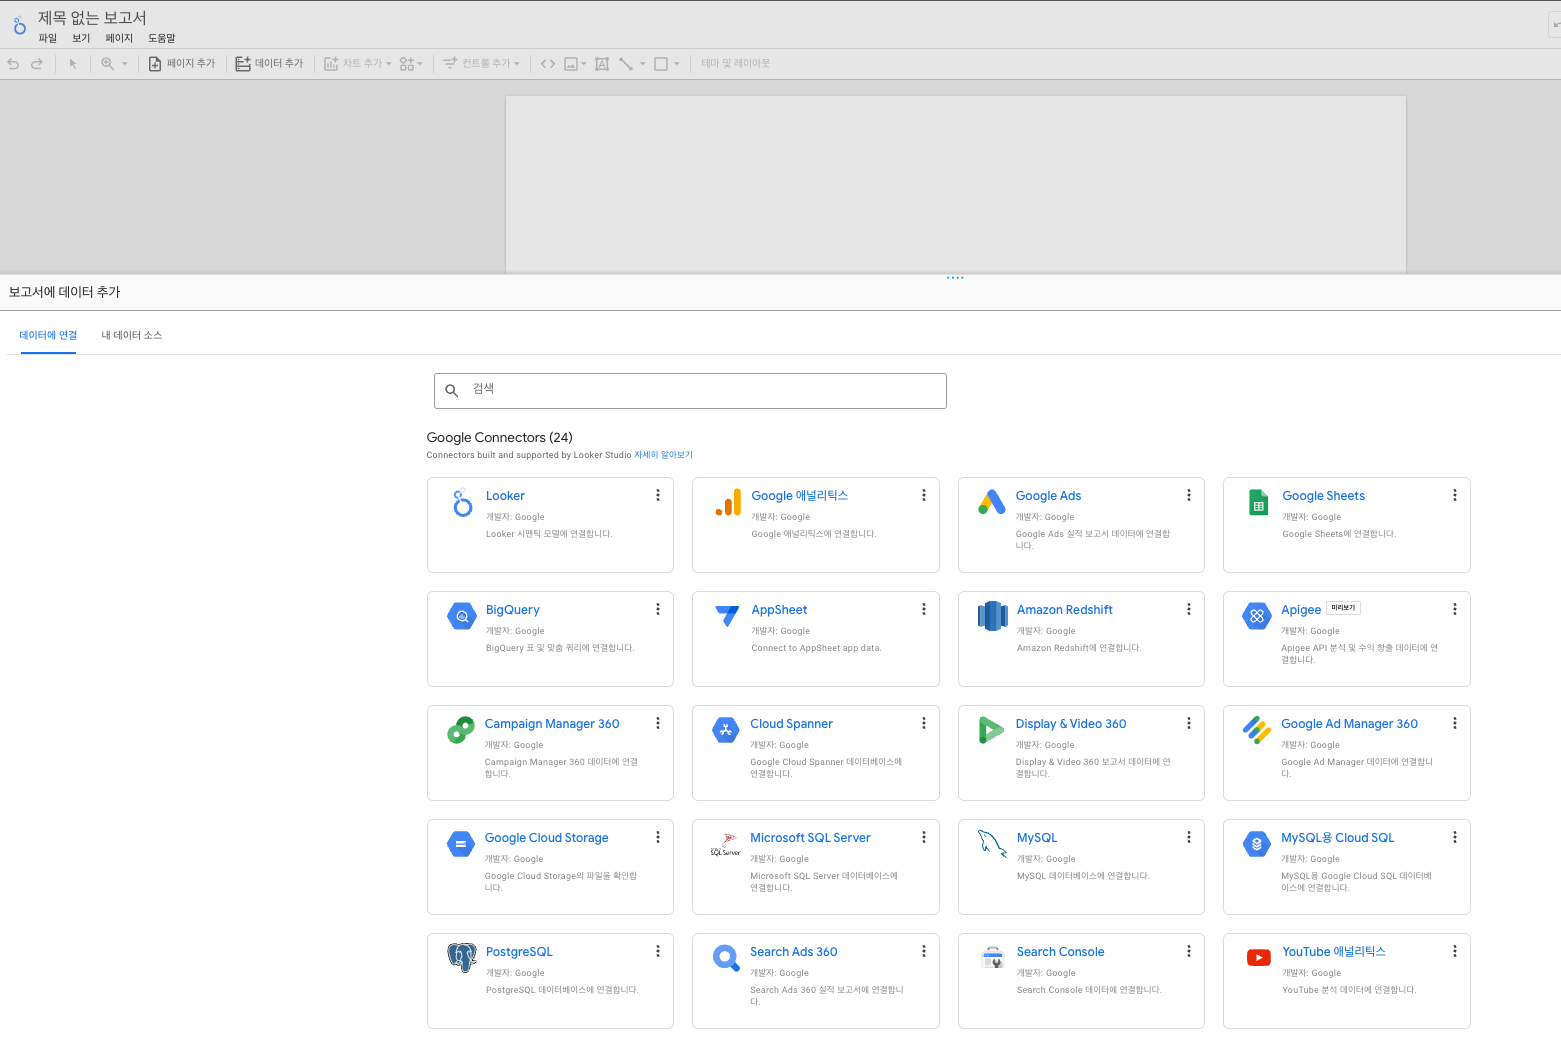The image size is (1561, 1040).
Task: Select the Campaign Manager 360 icon
Action: (461, 730)
